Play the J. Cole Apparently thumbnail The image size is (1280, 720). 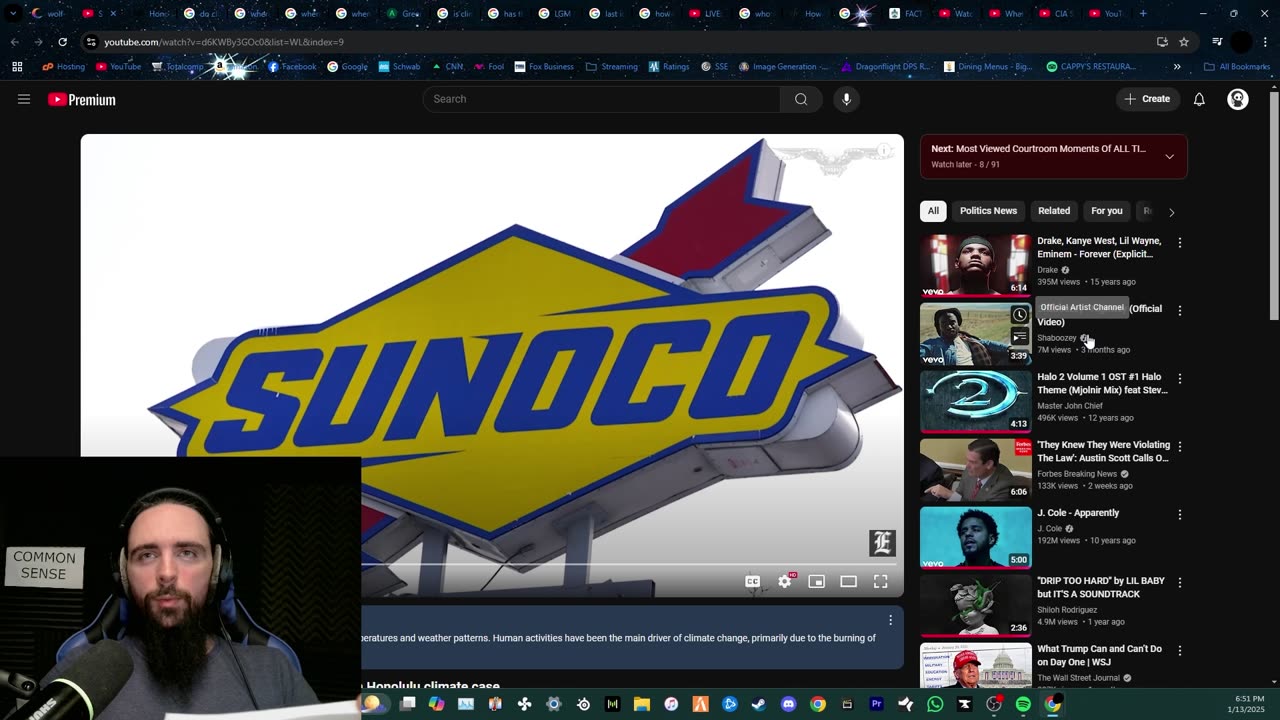click(975, 537)
